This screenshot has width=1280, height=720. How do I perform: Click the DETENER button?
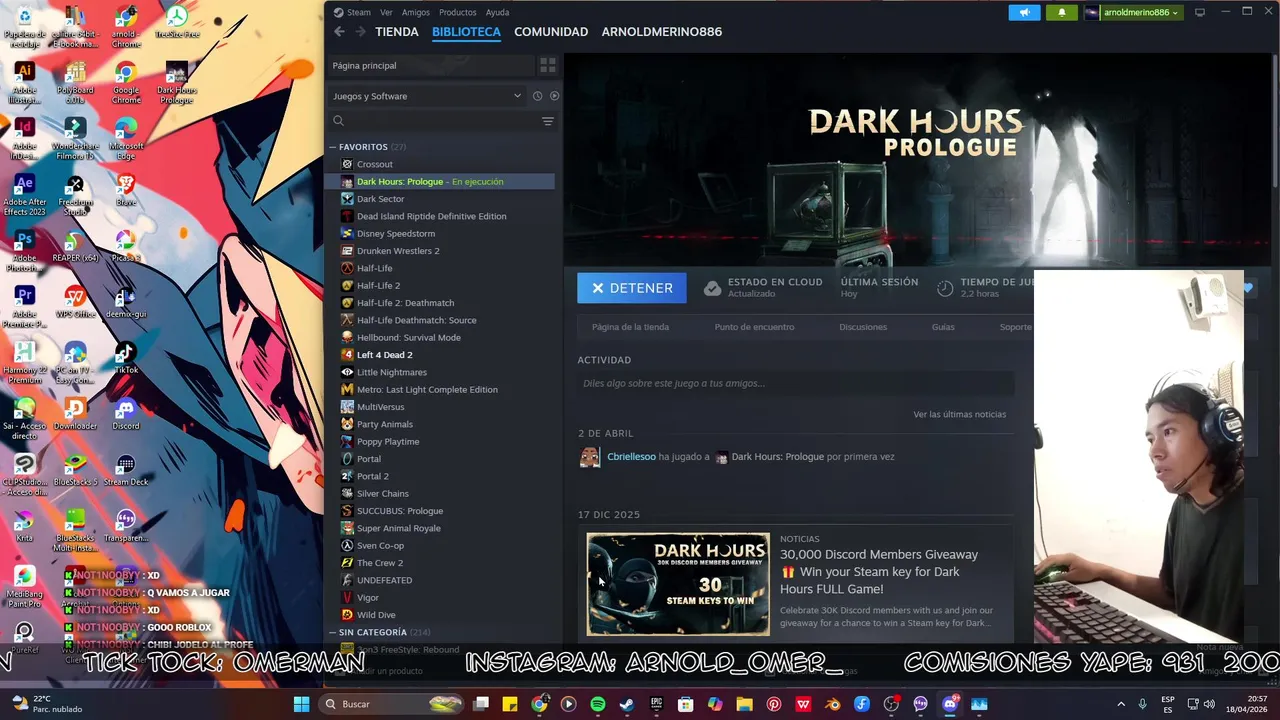(632, 288)
